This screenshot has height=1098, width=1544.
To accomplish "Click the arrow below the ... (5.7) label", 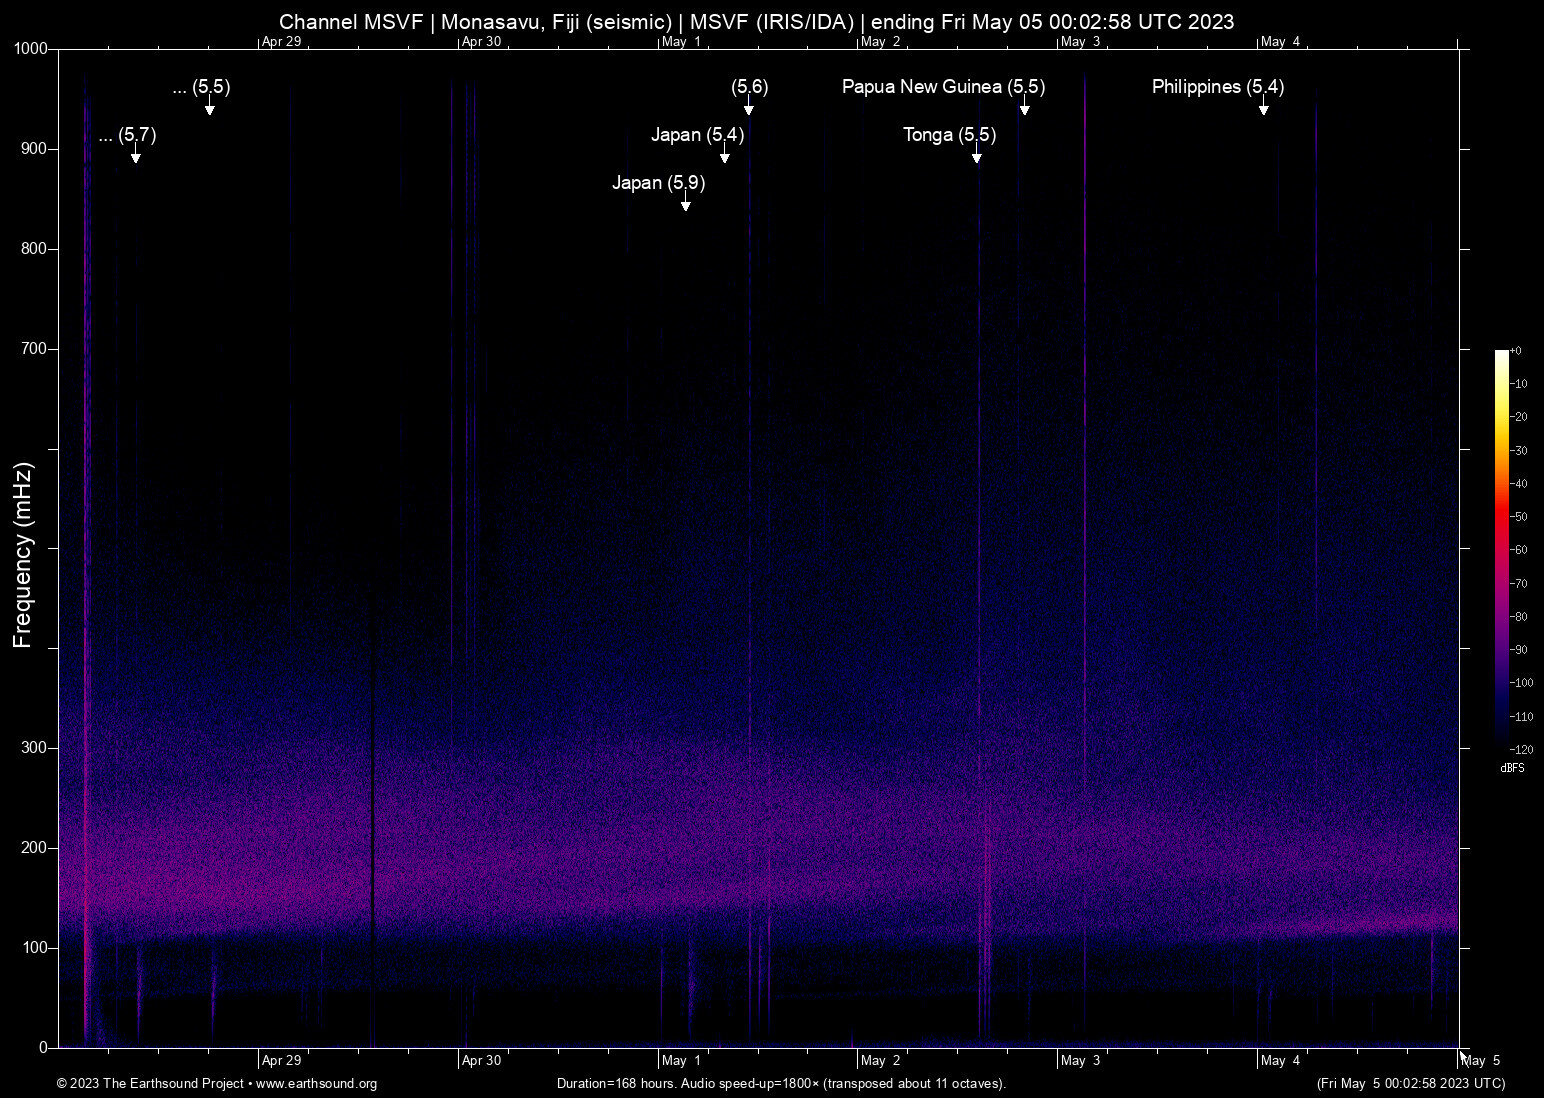I will click(135, 156).
